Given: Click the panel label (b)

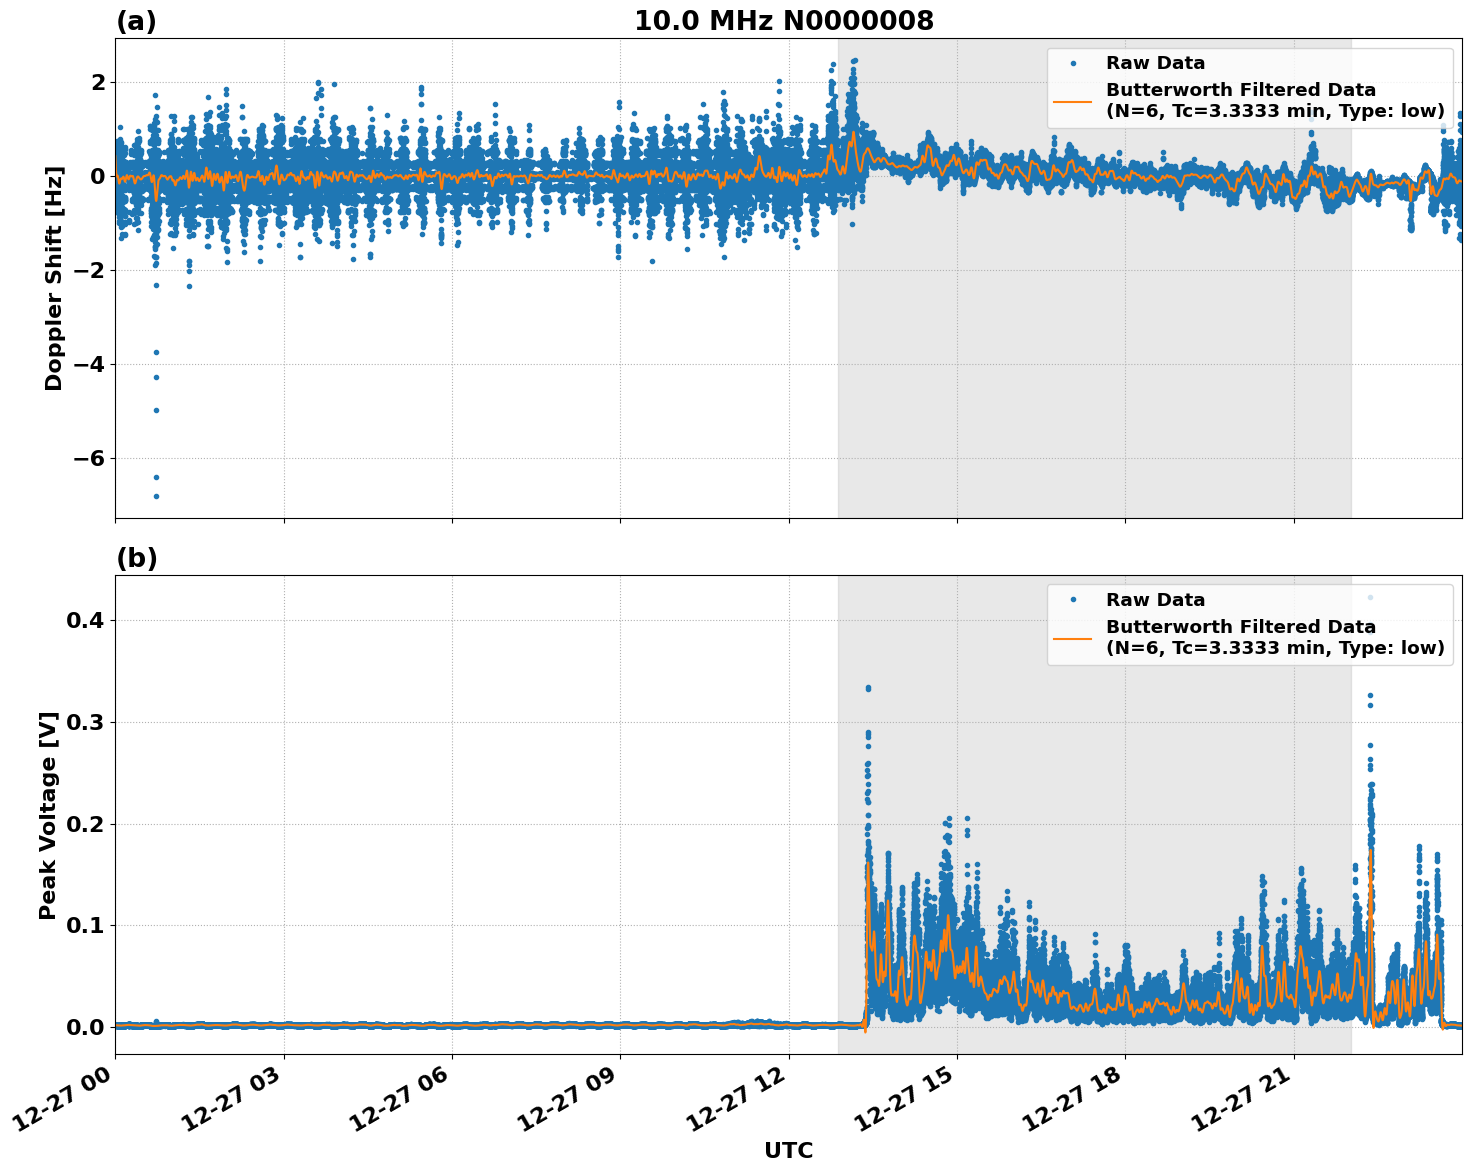Looking at the screenshot, I should pyautogui.click(x=136, y=557).
